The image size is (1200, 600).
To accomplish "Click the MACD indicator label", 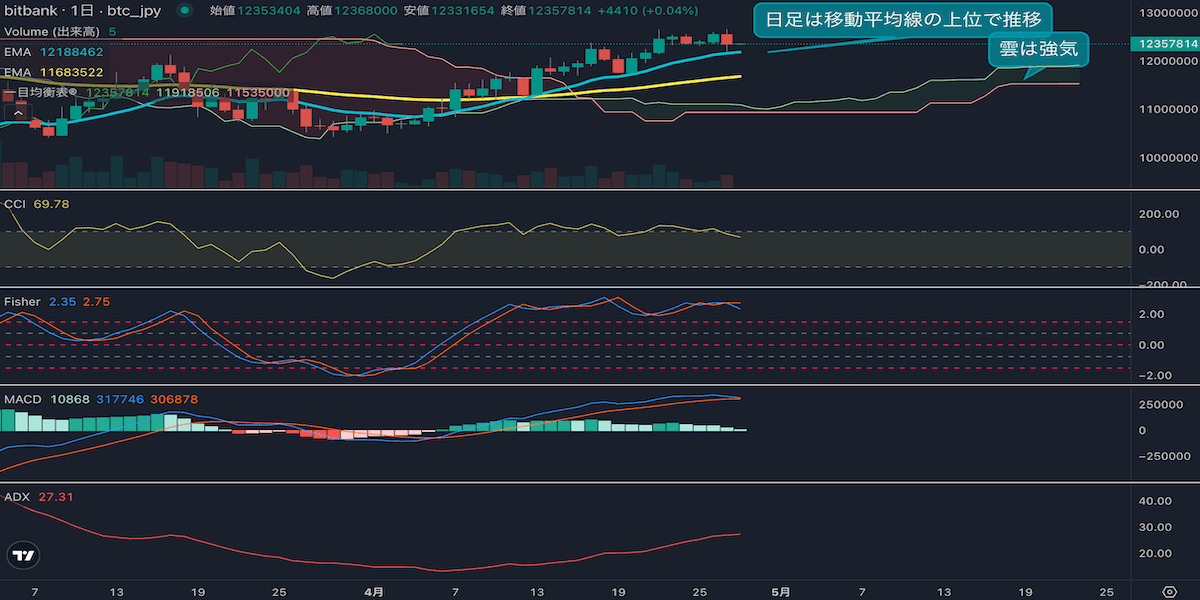I will (x=23, y=399).
